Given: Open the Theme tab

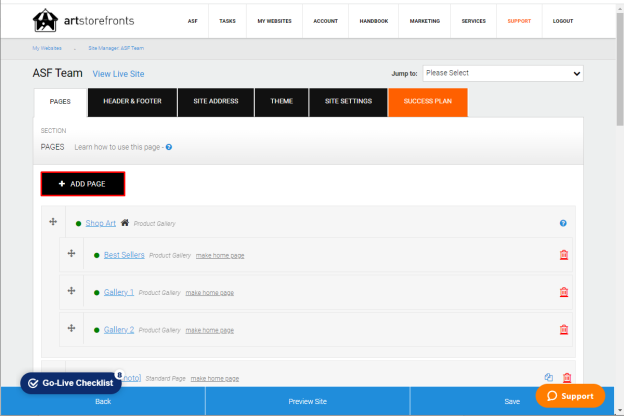Looking at the screenshot, I should coord(281,102).
